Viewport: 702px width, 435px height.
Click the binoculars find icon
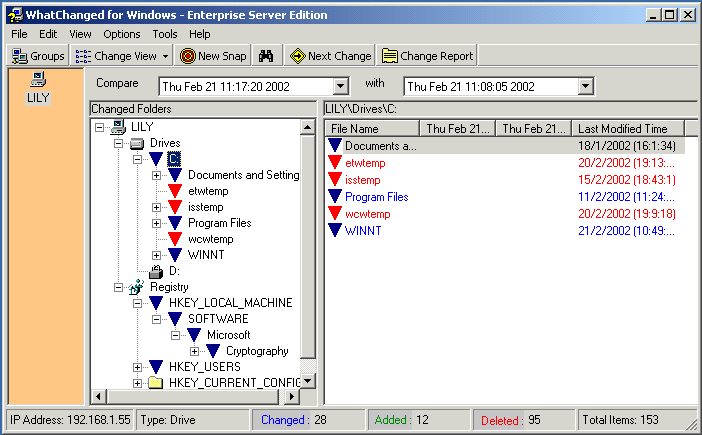point(266,56)
